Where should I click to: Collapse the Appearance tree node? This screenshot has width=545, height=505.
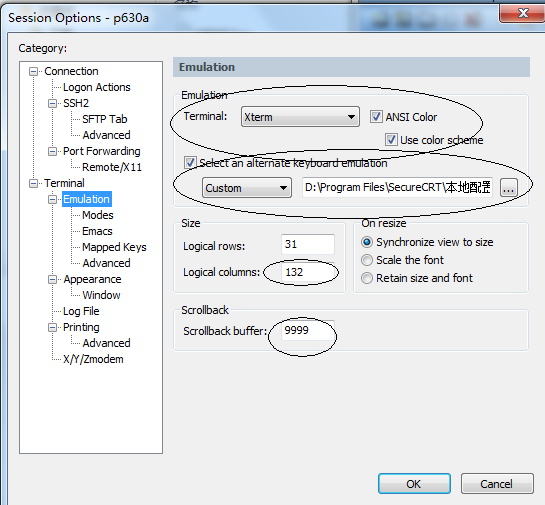52,279
